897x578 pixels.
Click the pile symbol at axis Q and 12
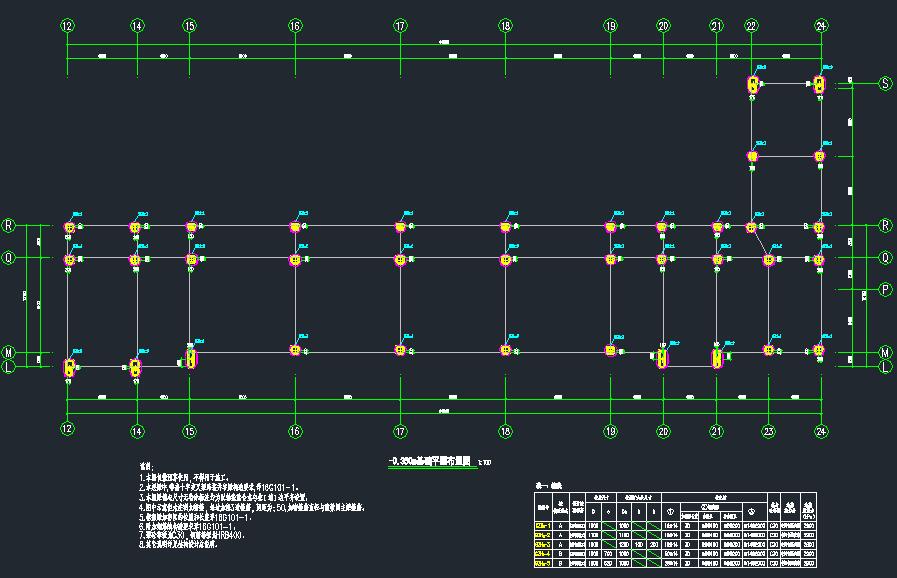point(69,260)
